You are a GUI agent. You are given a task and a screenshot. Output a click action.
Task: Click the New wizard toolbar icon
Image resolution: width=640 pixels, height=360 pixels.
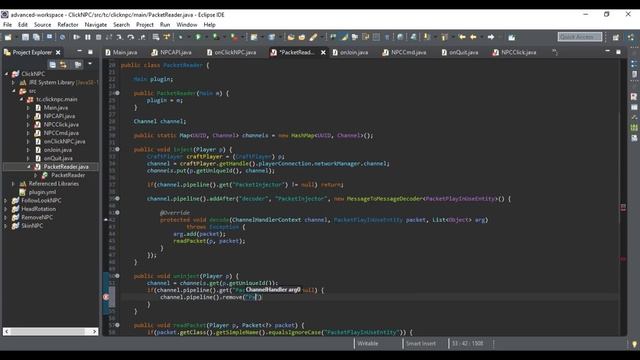8,37
